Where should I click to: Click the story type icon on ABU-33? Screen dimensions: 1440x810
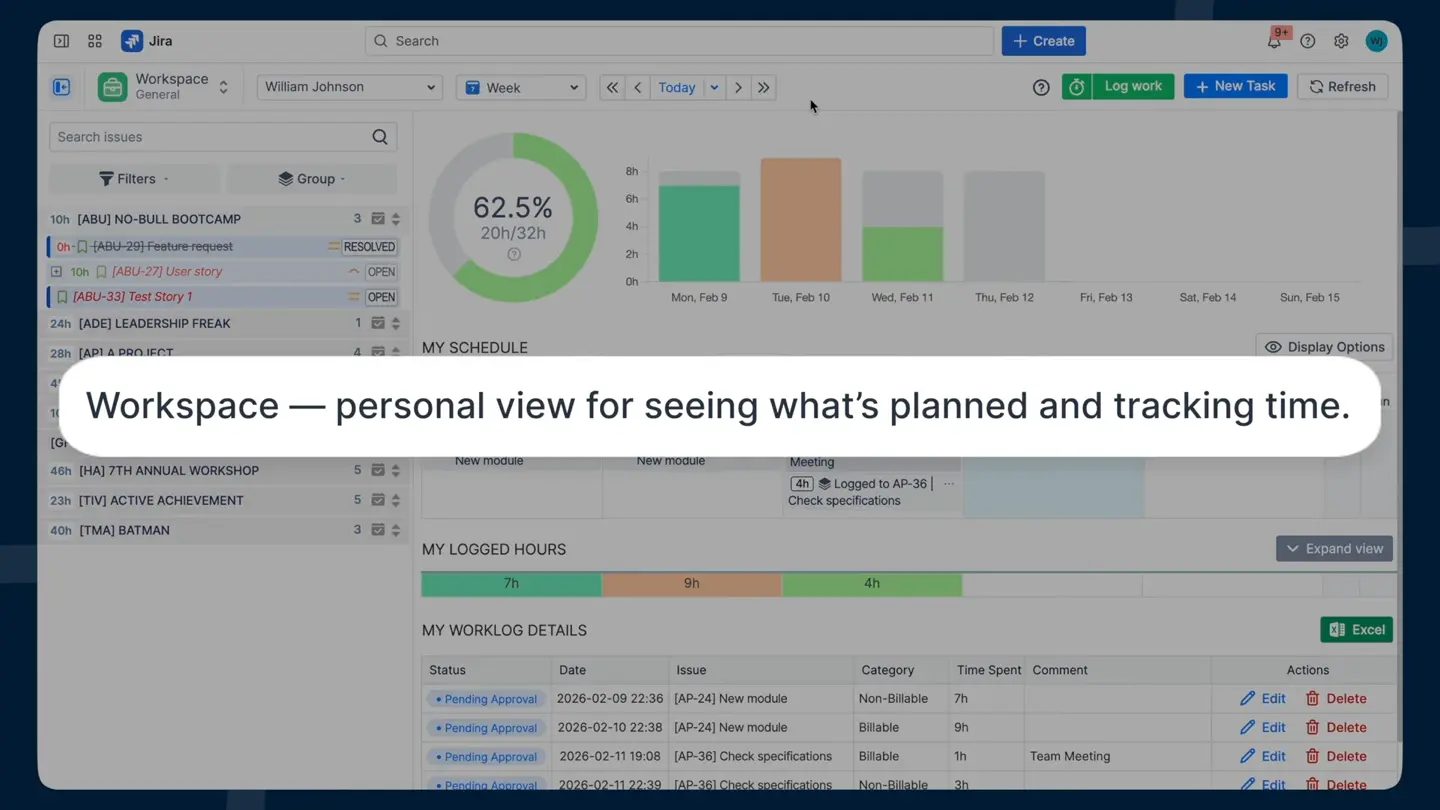point(62,297)
